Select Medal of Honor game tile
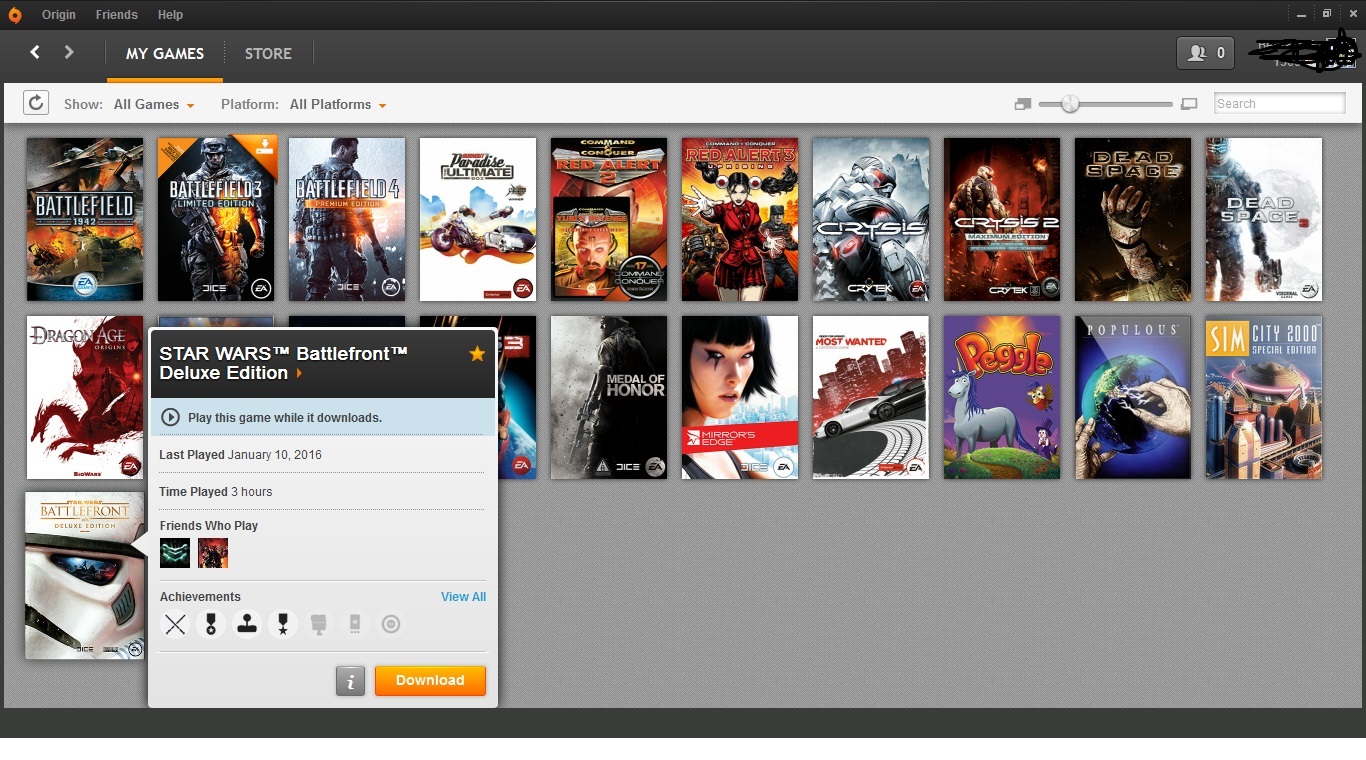 (x=609, y=398)
